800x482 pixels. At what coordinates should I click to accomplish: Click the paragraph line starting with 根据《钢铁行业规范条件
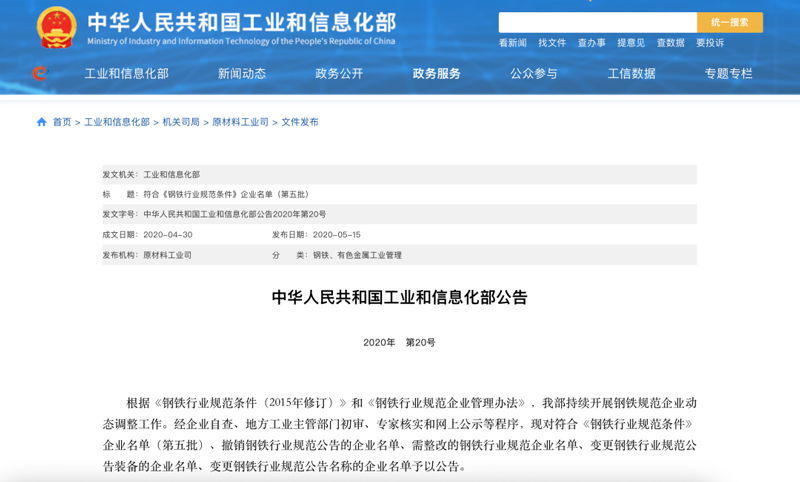(411, 403)
